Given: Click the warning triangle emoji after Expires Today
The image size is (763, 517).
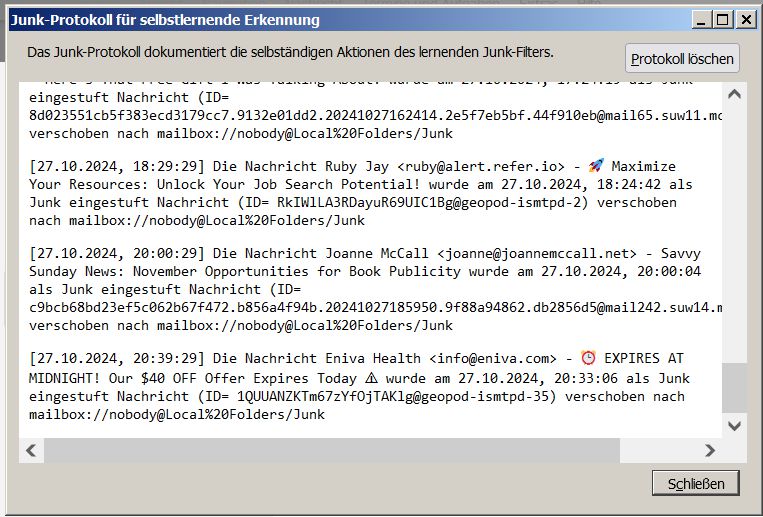Looking at the screenshot, I should (x=372, y=378).
